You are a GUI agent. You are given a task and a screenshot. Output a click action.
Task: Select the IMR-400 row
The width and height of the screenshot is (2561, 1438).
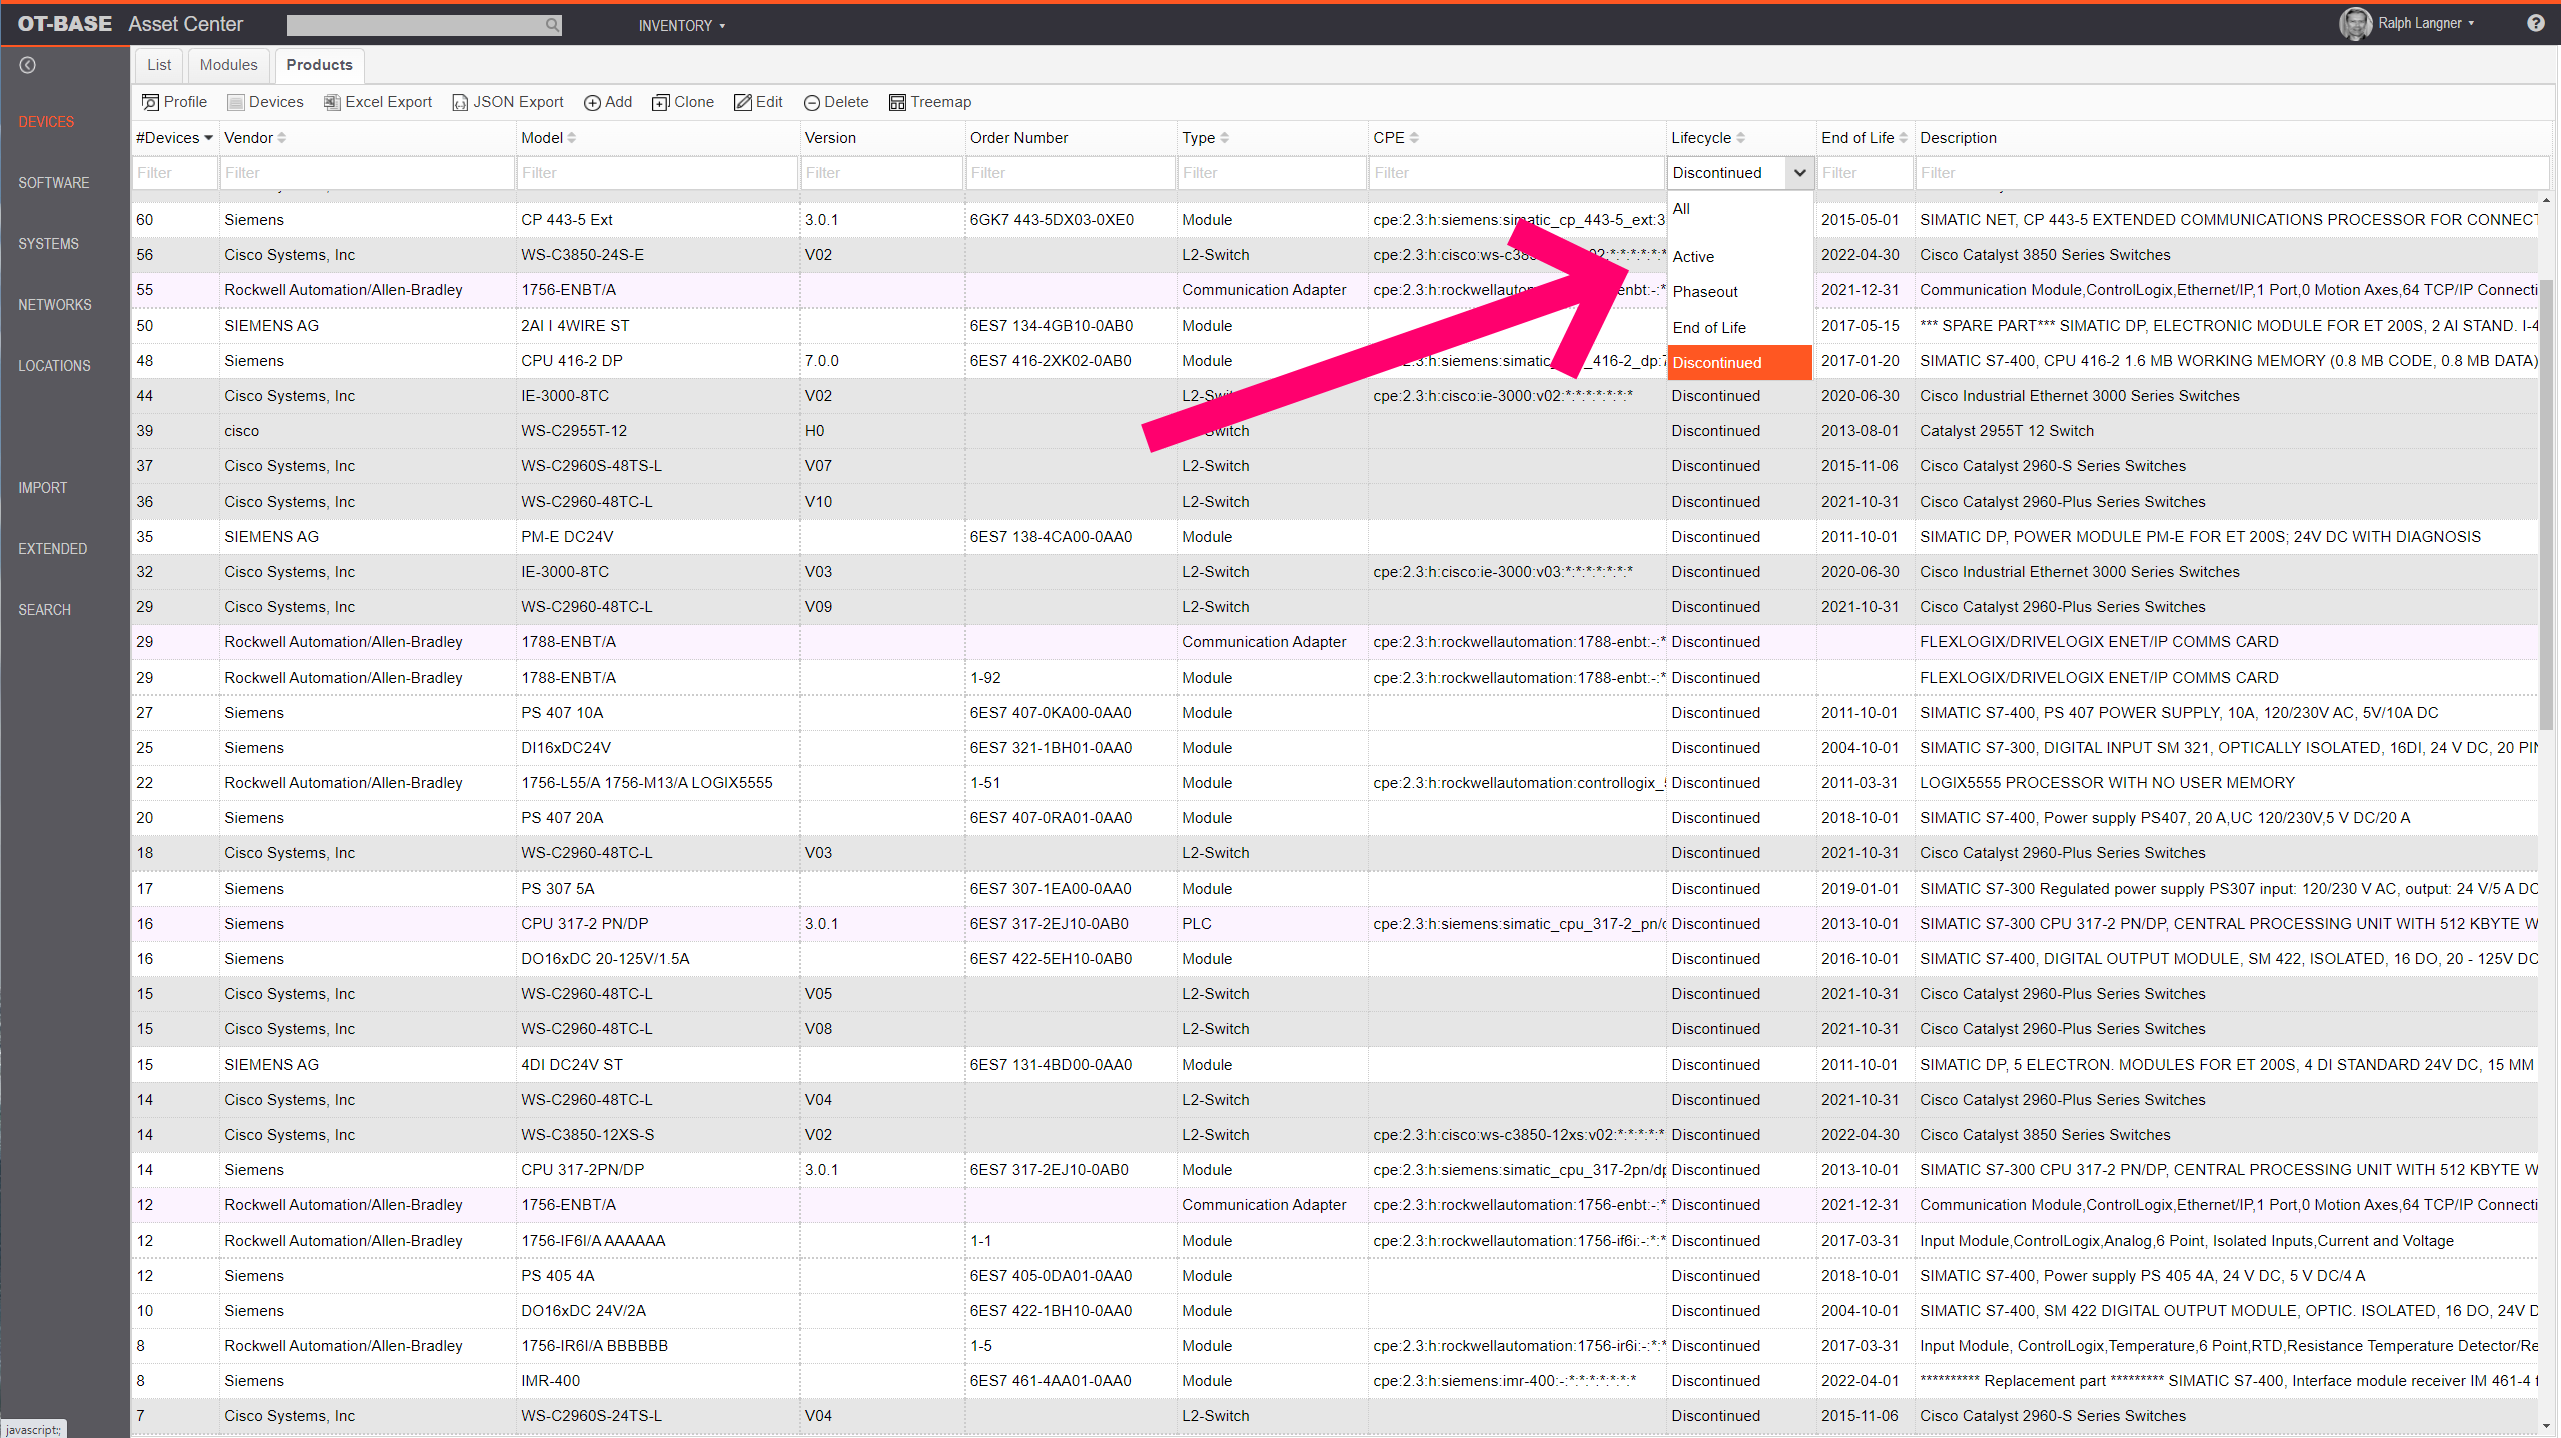pyautogui.click(x=1334, y=1381)
